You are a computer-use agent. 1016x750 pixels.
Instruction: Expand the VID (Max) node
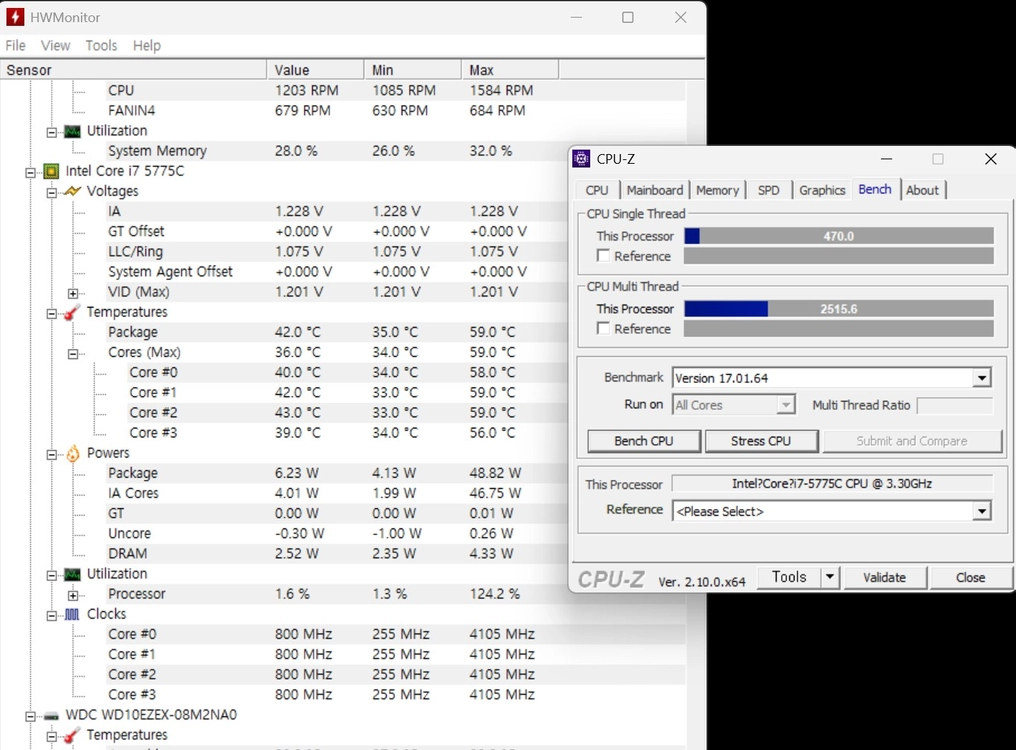tap(73, 293)
